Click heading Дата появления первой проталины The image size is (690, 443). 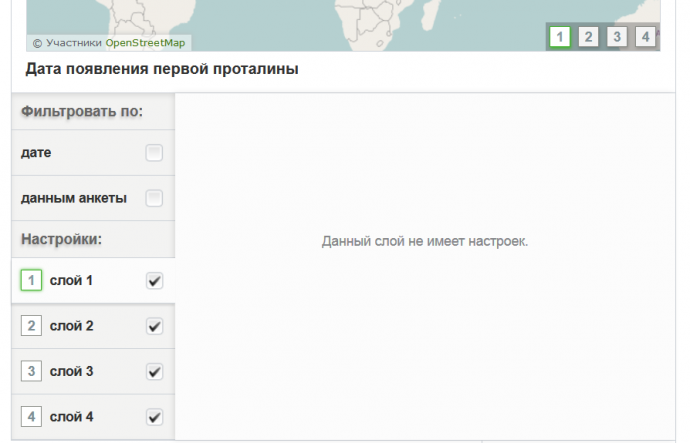pos(162,69)
